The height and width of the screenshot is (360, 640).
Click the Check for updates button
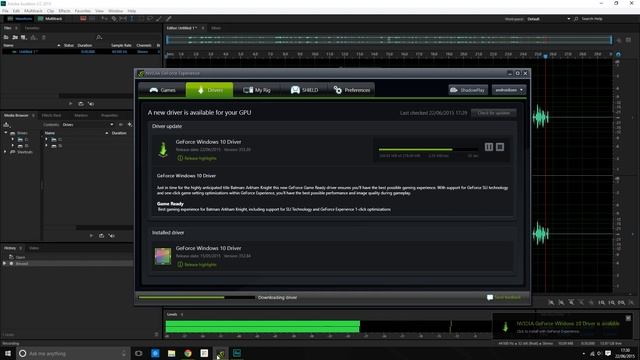[493, 113]
